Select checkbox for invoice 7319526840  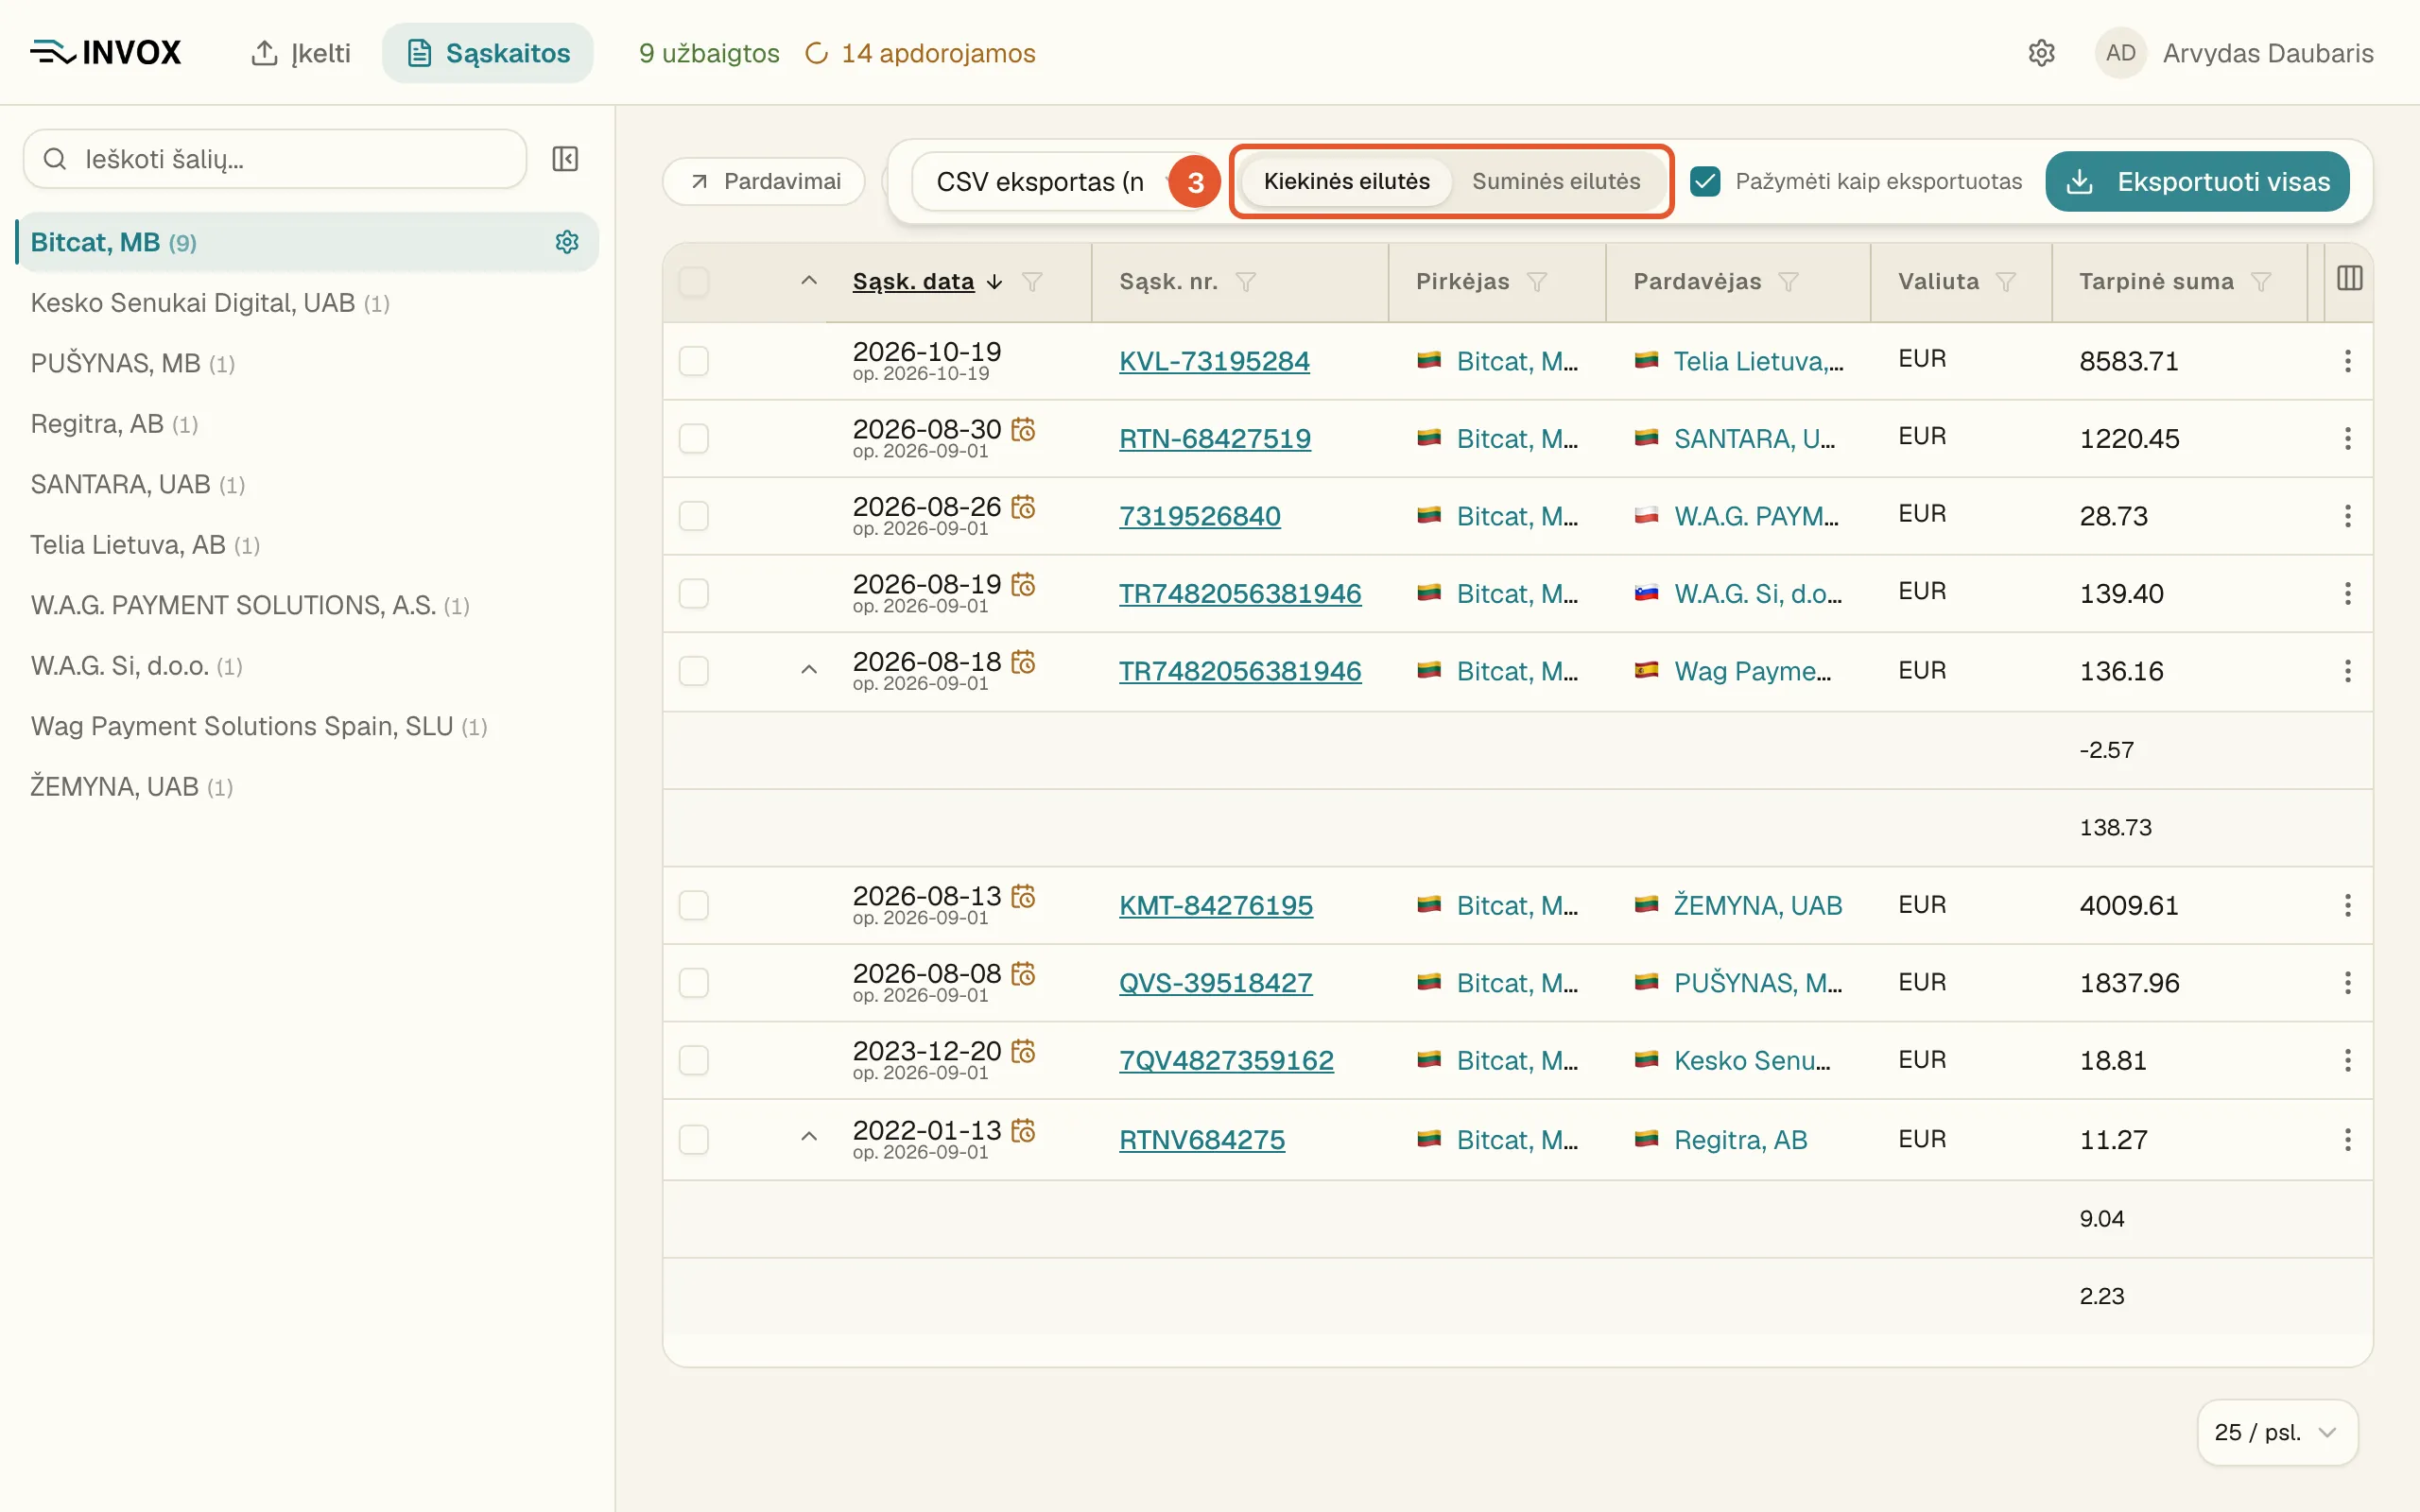click(x=694, y=516)
